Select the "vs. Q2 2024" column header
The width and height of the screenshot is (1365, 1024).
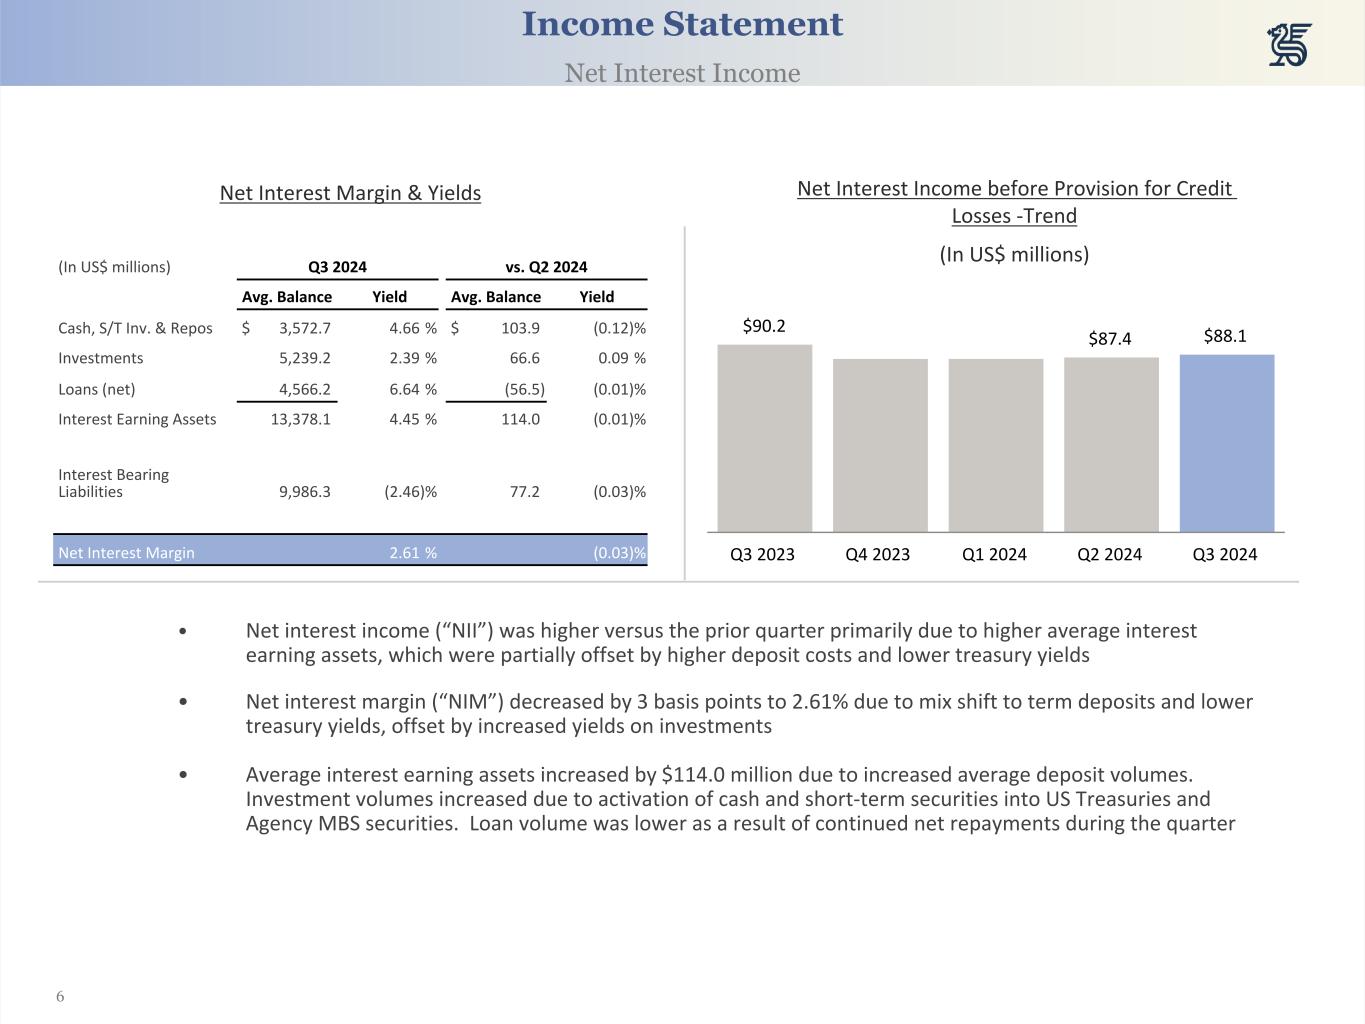click(x=547, y=267)
